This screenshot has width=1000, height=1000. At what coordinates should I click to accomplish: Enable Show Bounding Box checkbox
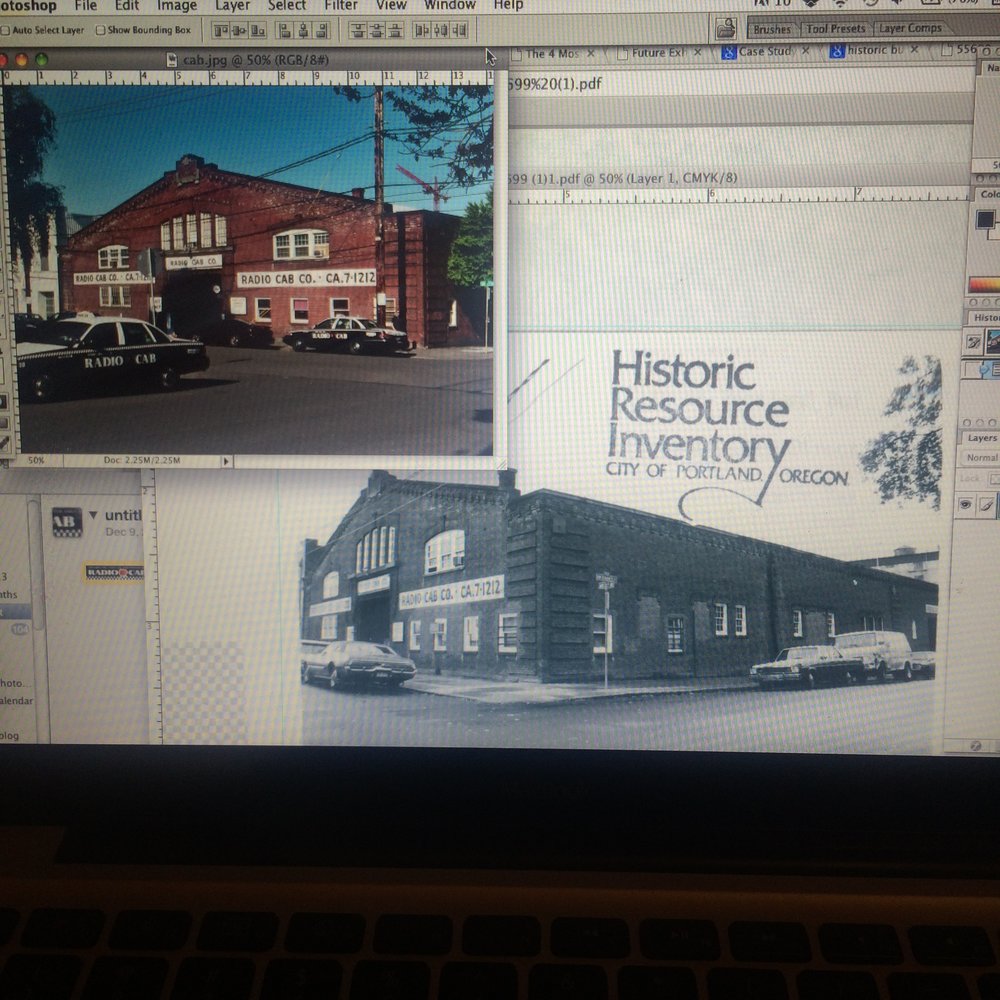100,30
